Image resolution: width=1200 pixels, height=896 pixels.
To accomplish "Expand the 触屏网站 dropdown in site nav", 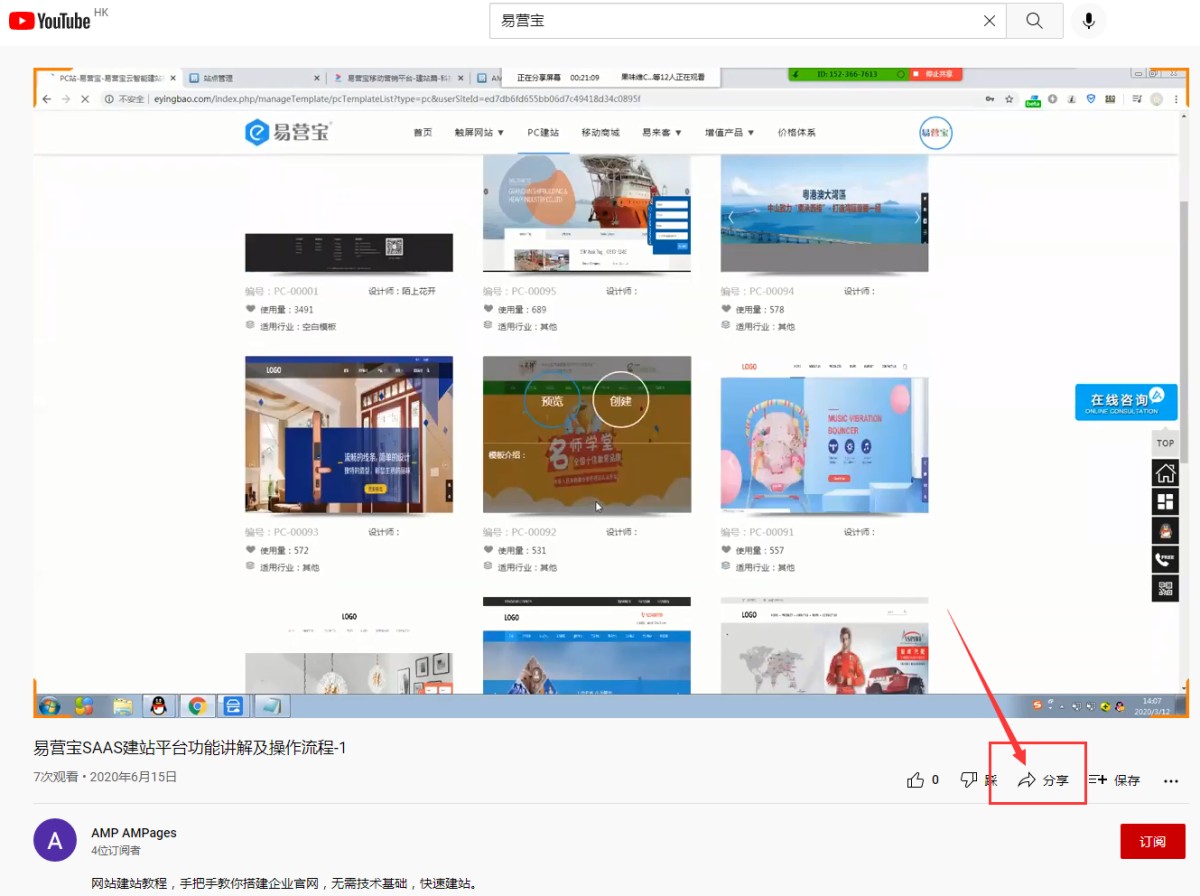I will point(479,132).
